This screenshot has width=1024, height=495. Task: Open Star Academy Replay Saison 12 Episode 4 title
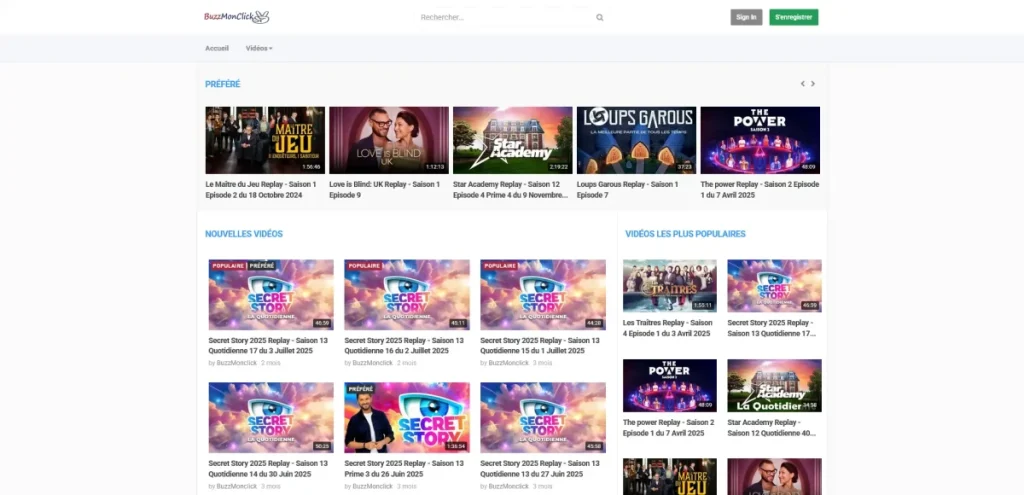click(511, 189)
